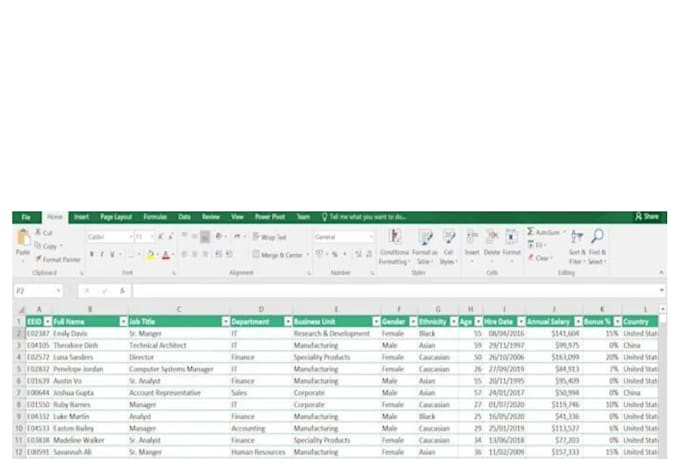Switch to the Power Pivot tab
This screenshot has height=459, width=680.
pos(270,217)
